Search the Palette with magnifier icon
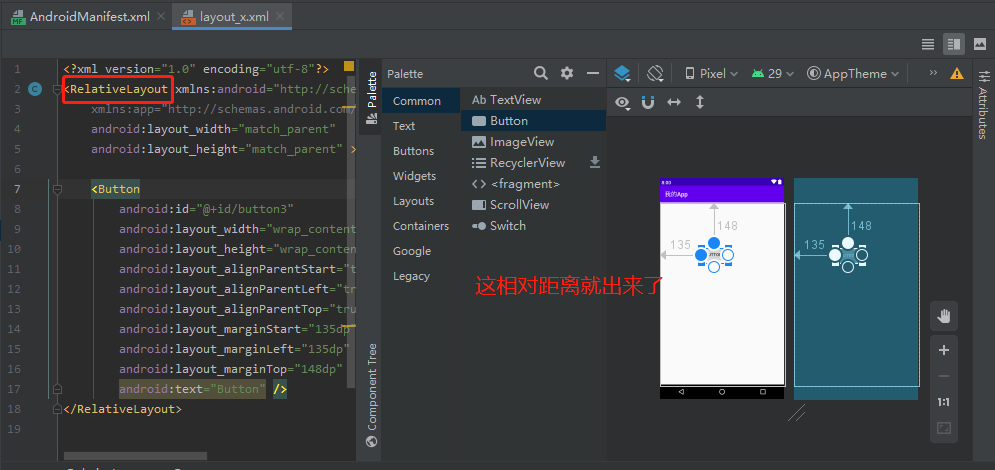This screenshot has height=470, width=995. (x=541, y=74)
